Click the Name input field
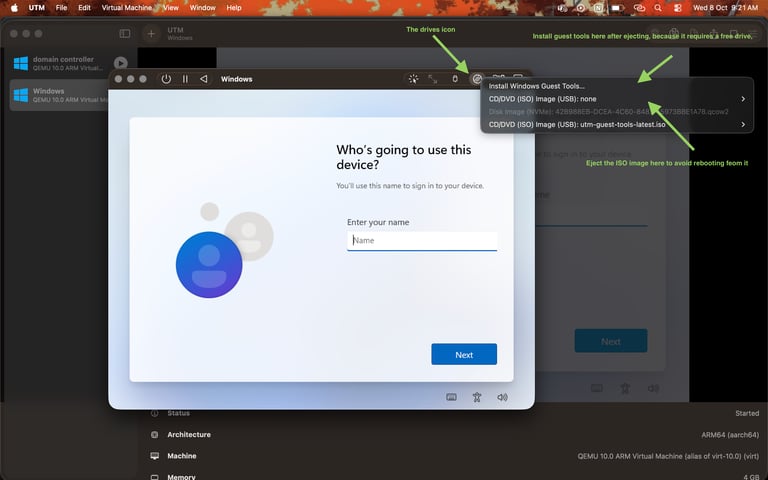 [x=422, y=240]
